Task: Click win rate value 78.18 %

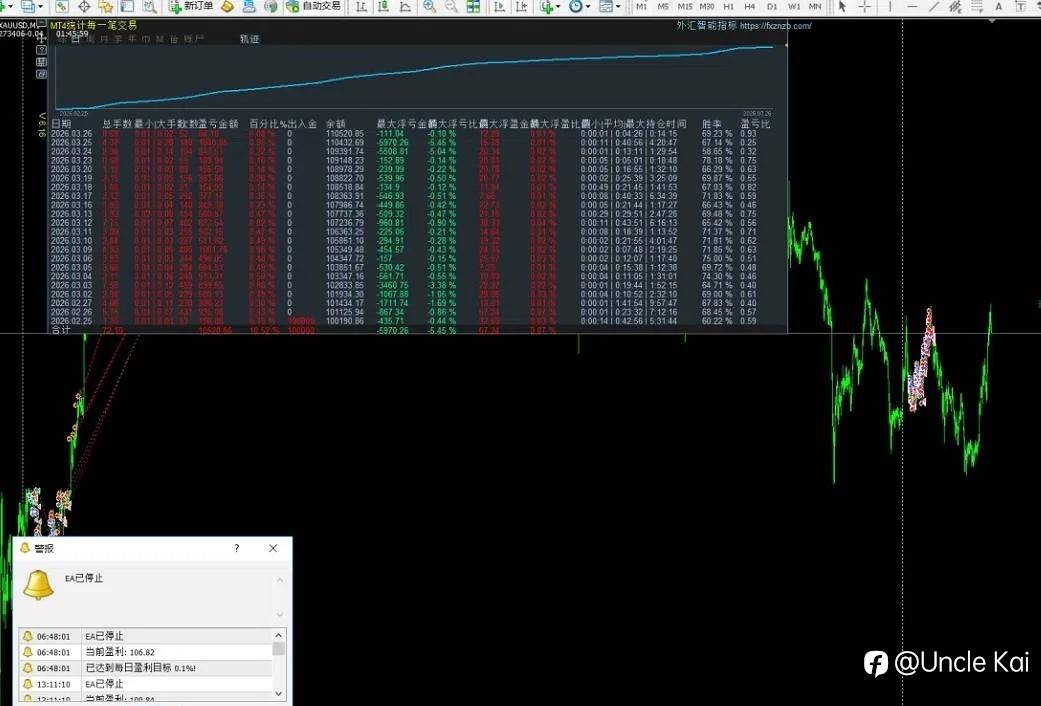Action: pyautogui.click(x=718, y=160)
